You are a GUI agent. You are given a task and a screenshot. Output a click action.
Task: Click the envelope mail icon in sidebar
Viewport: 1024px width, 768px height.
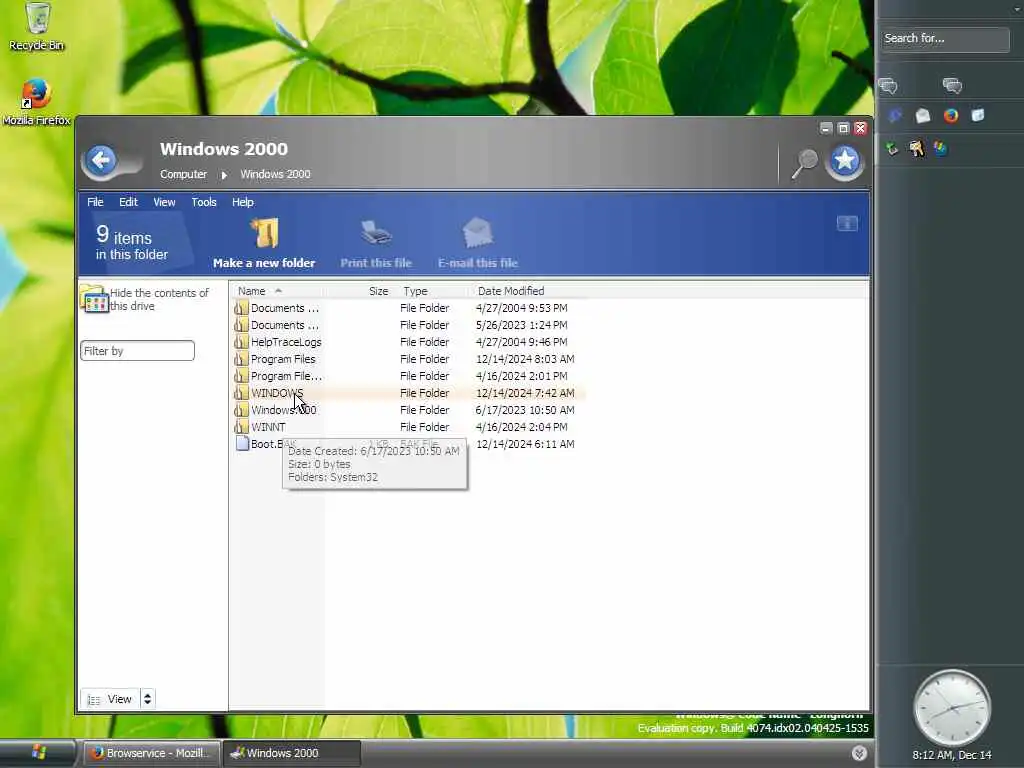click(923, 116)
